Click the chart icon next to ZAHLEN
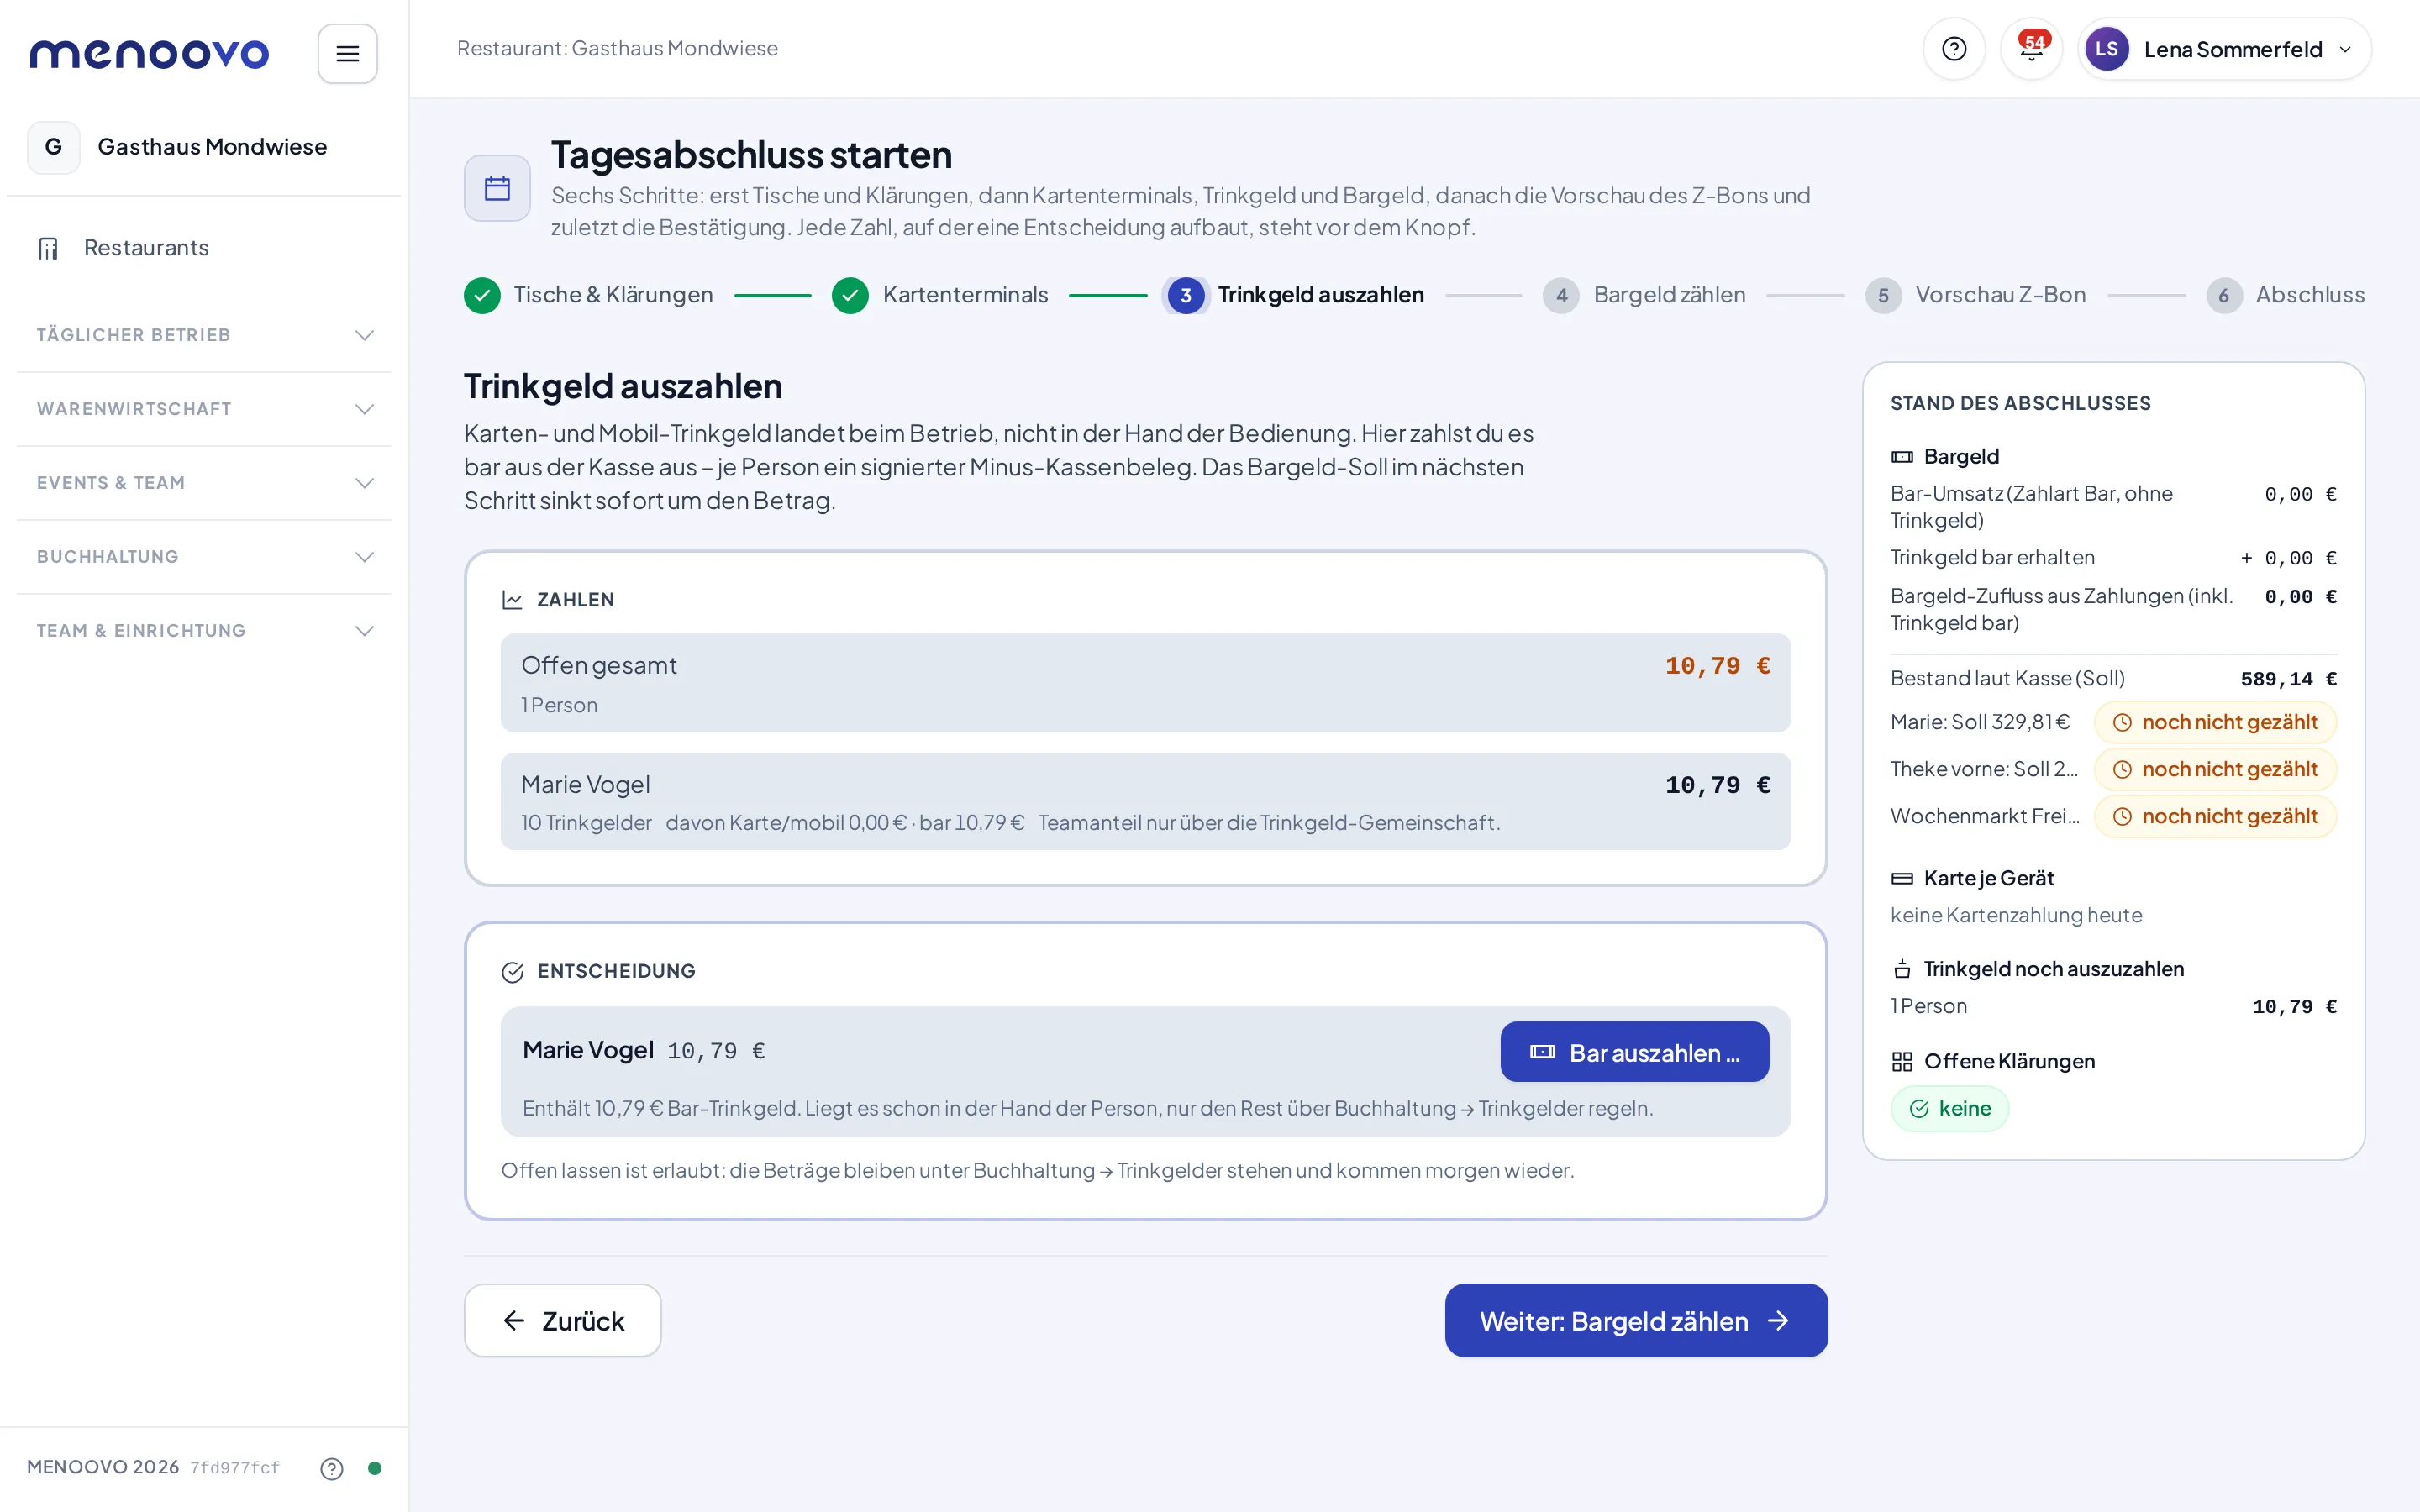2420x1512 pixels. coord(512,600)
